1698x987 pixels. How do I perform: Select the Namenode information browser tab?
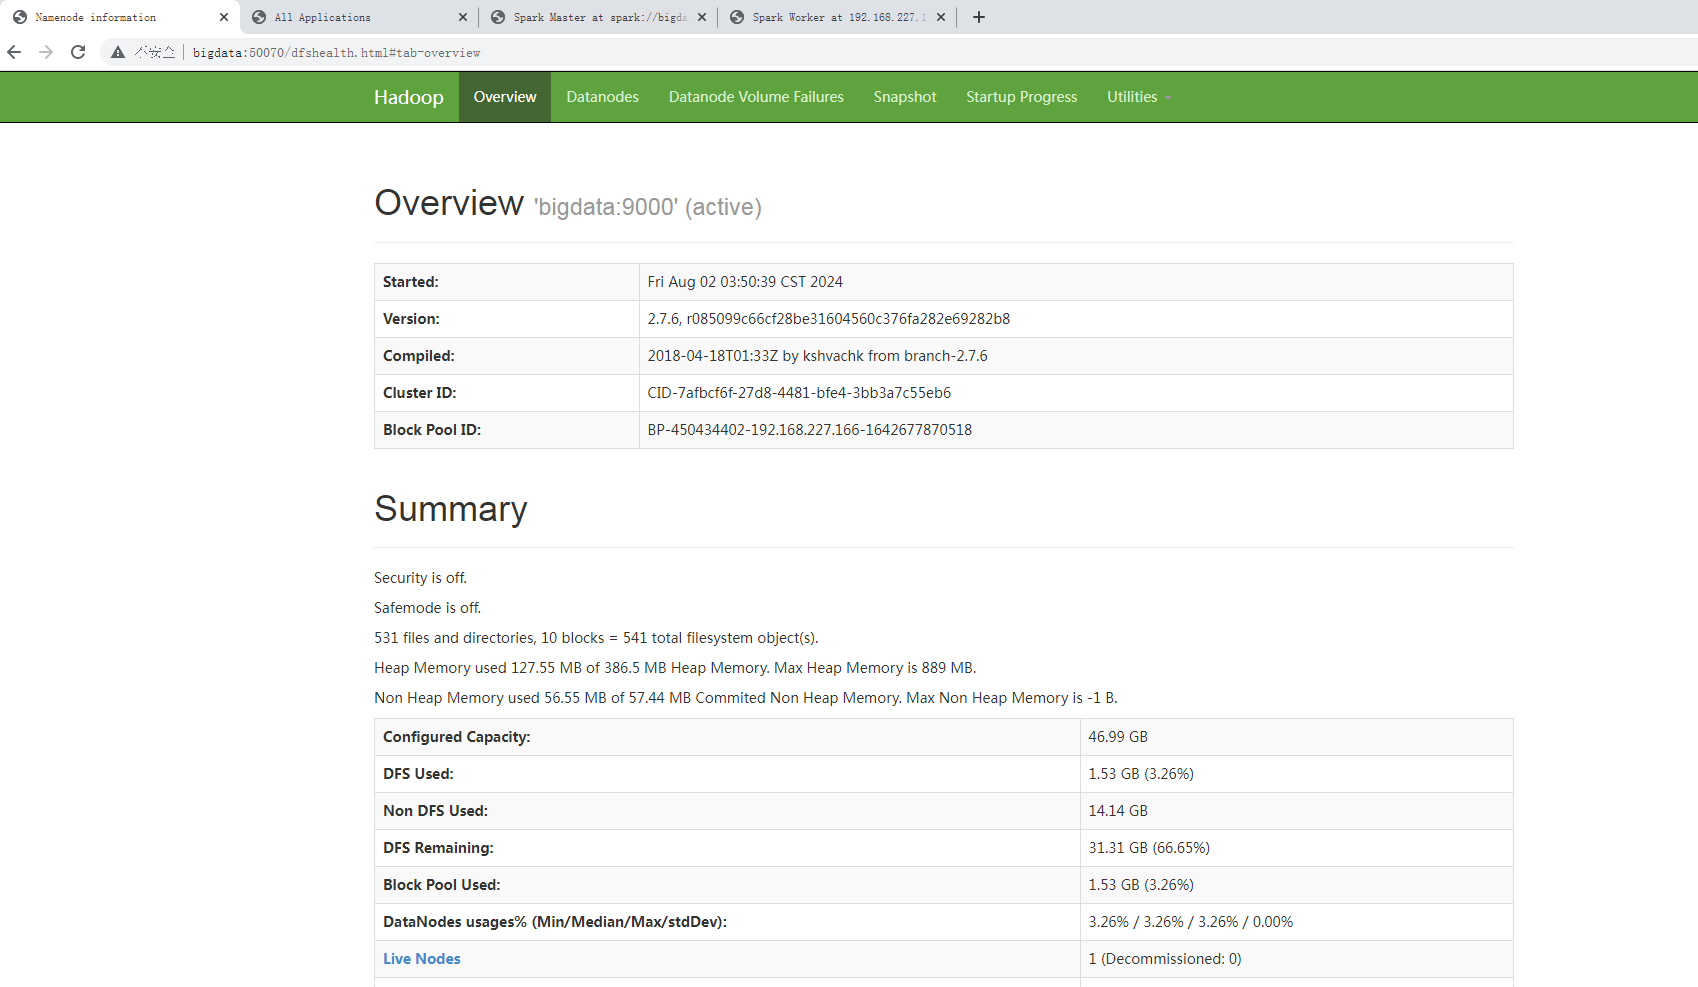tap(120, 17)
